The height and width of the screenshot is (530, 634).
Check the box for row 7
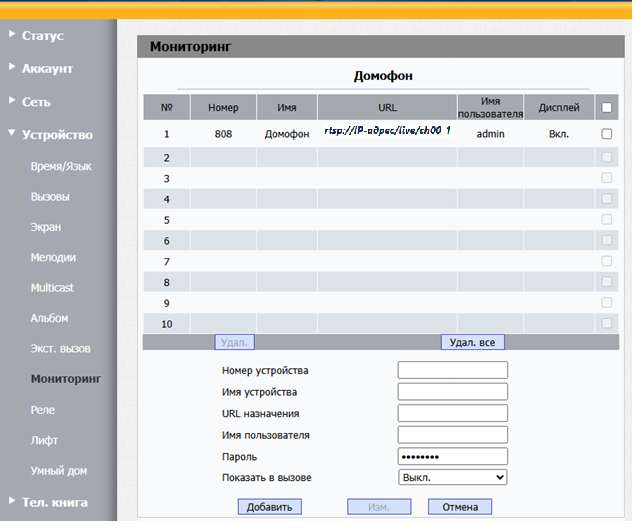point(607,261)
